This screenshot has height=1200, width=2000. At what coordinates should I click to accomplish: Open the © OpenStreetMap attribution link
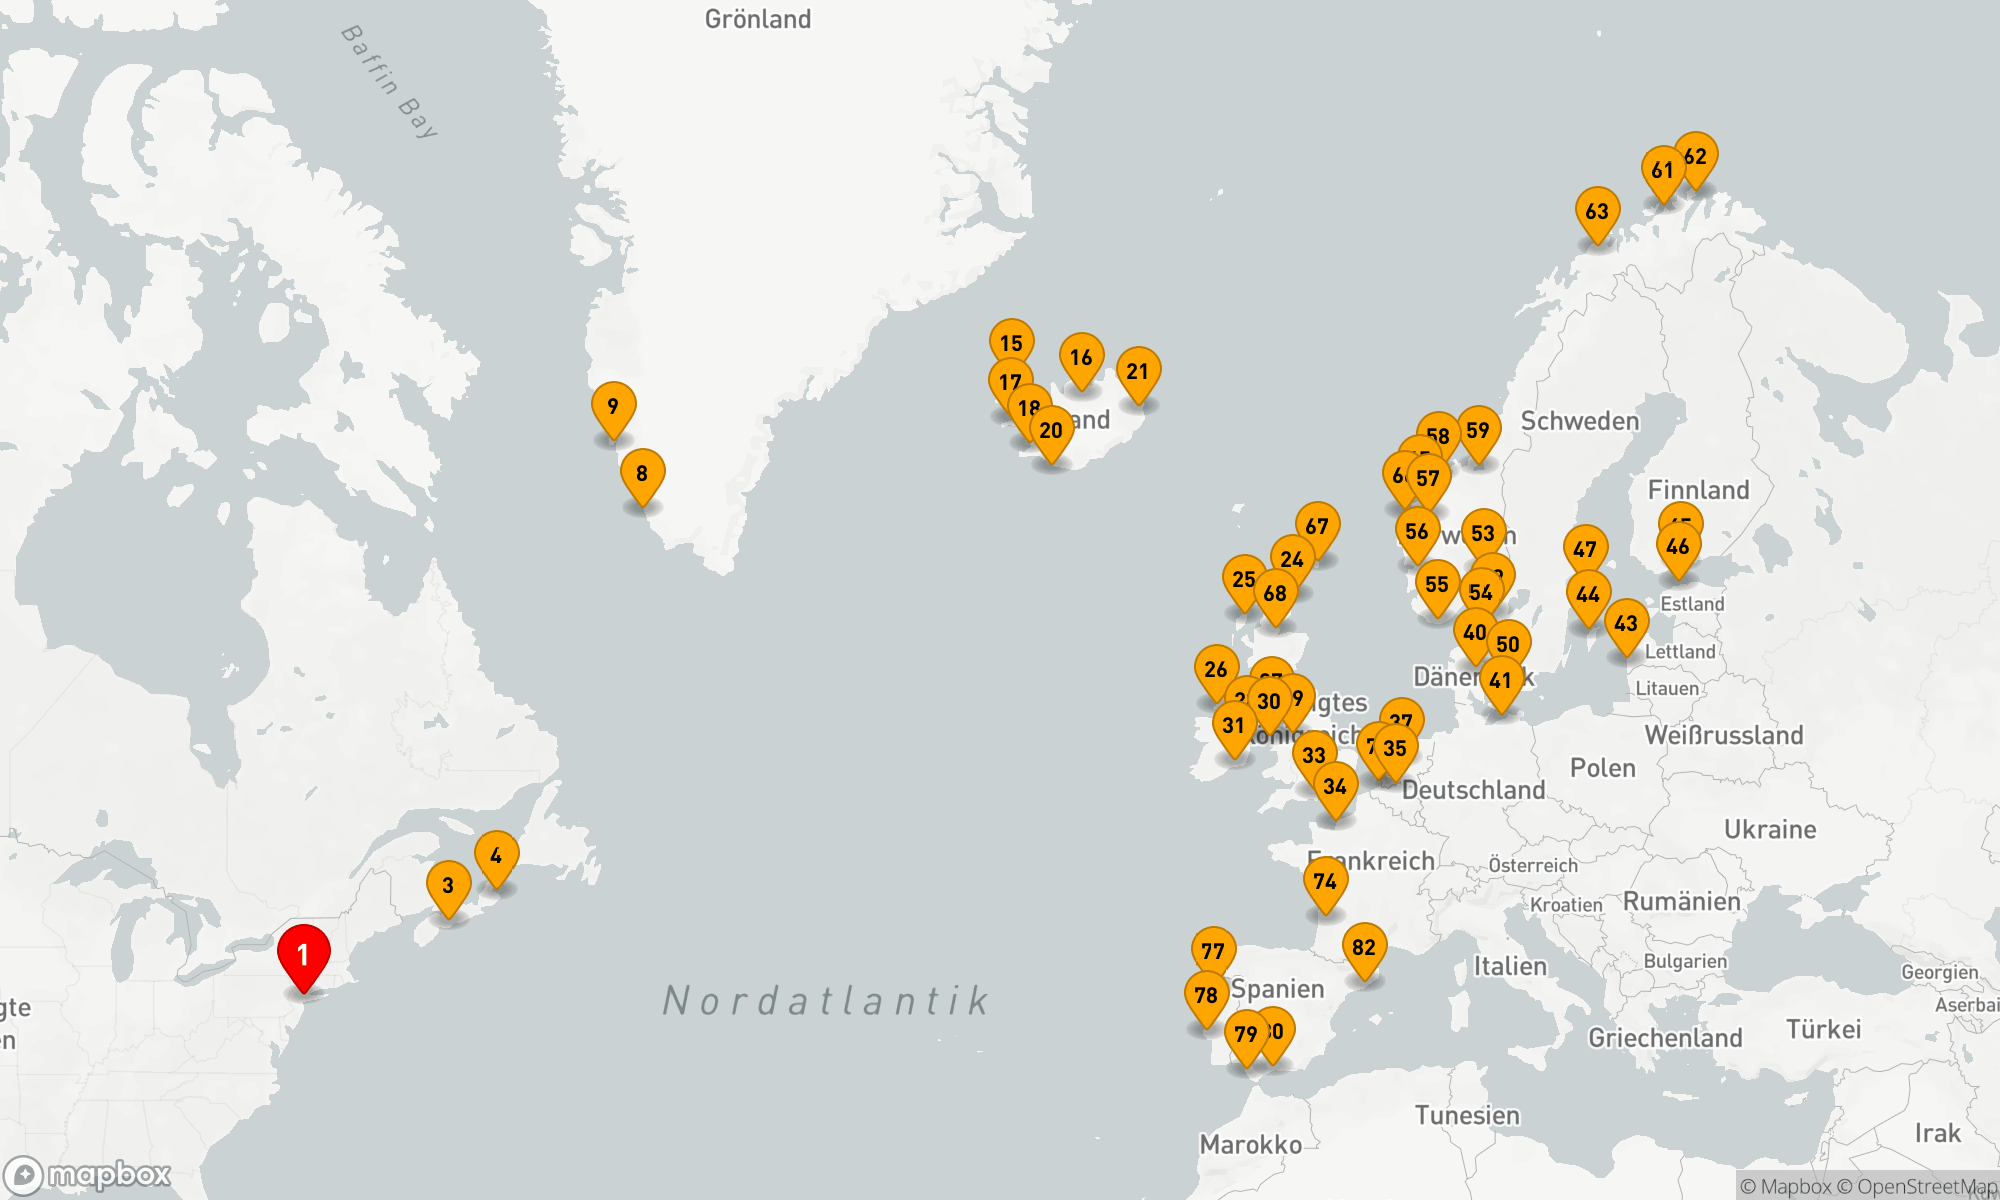pos(1916,1187)
